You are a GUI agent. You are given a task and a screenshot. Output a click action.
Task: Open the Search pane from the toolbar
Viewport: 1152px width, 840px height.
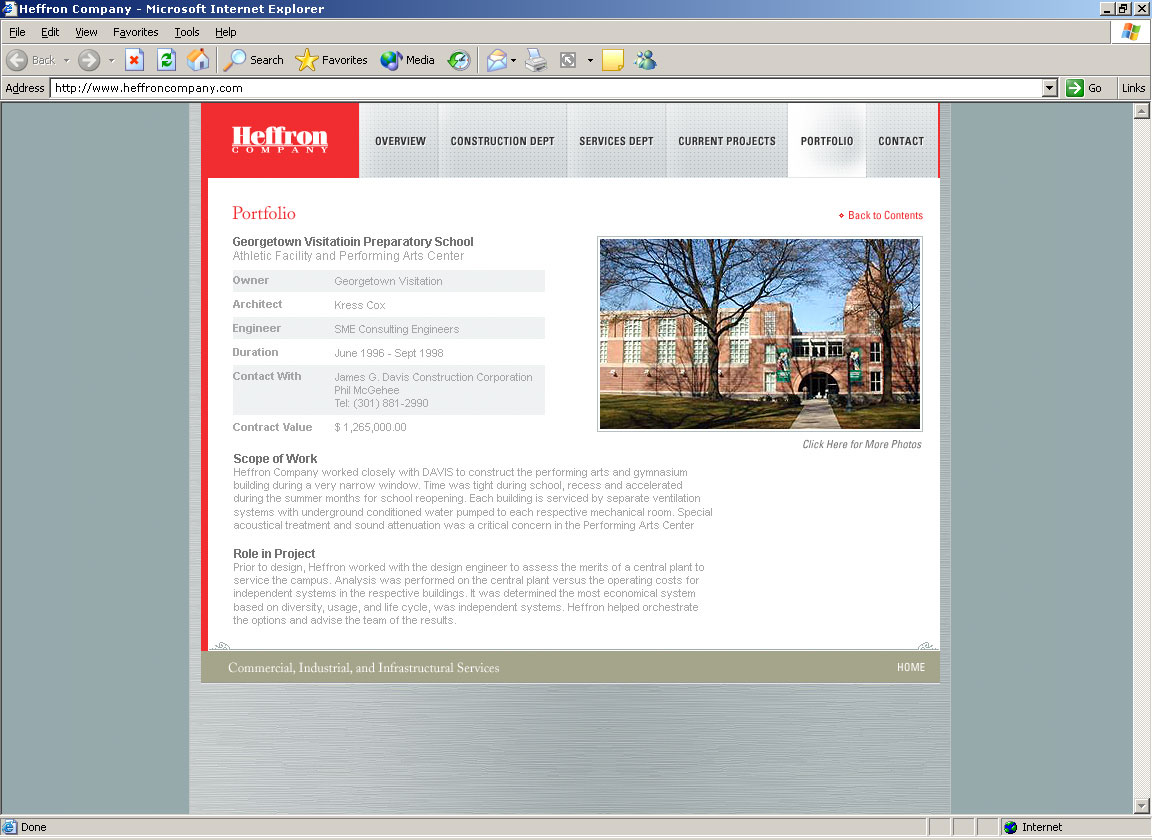(254, 60)
